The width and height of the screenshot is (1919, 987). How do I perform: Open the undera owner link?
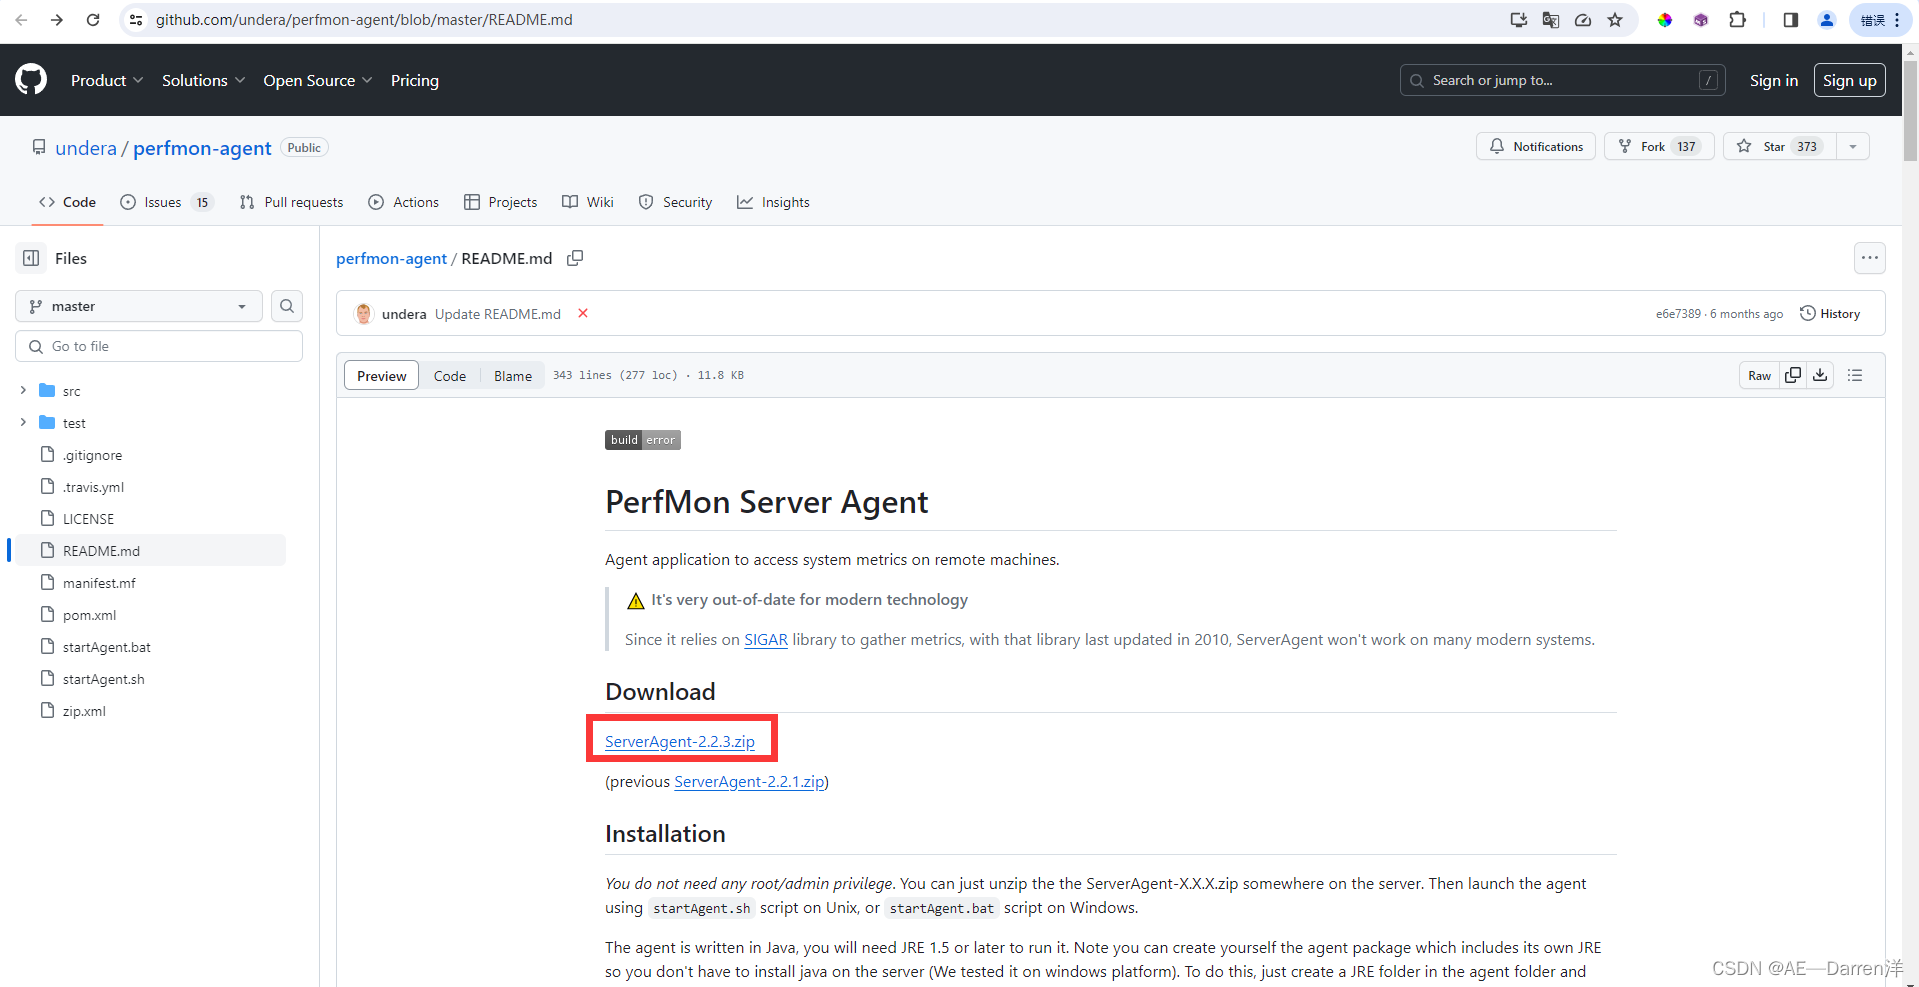coord(86,148)
